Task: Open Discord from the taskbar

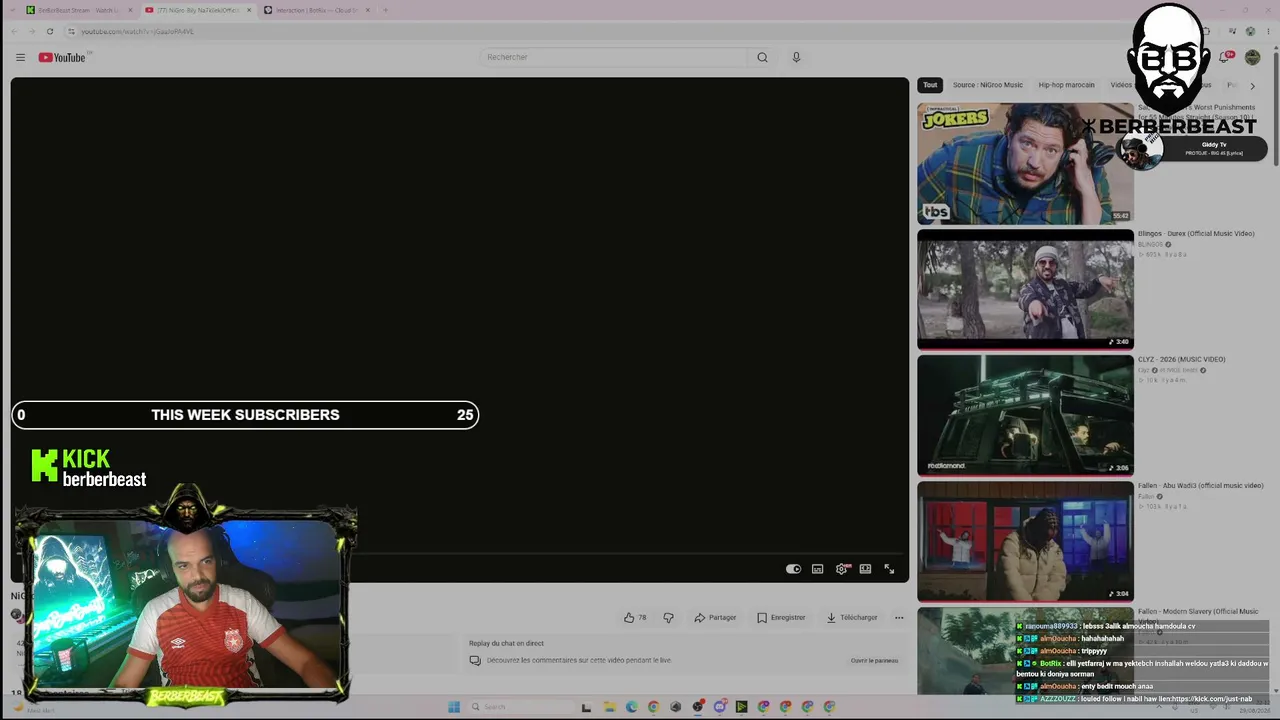Action: coord(720,707)
